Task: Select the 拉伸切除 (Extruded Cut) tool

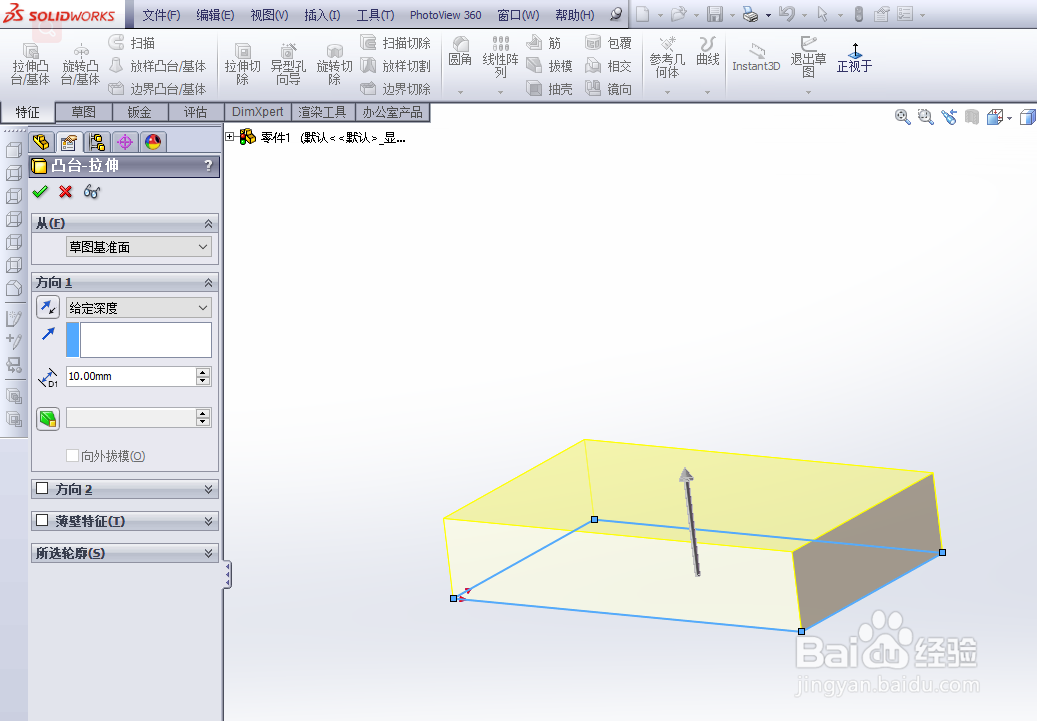Action: (241, 60)
